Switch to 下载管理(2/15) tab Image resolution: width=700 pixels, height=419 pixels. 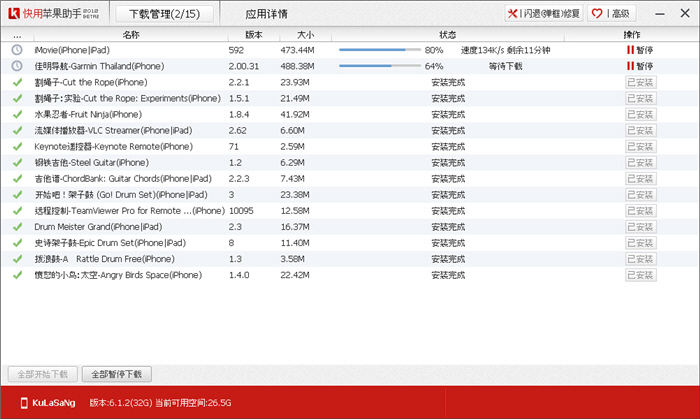tap(164, 14)
